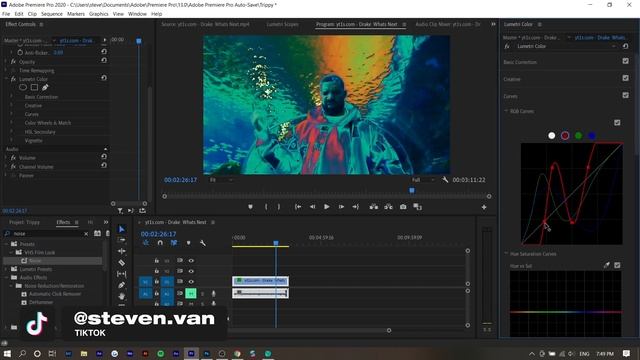
Task: Collapse RGB Curves section
Action: coord(506,111)
